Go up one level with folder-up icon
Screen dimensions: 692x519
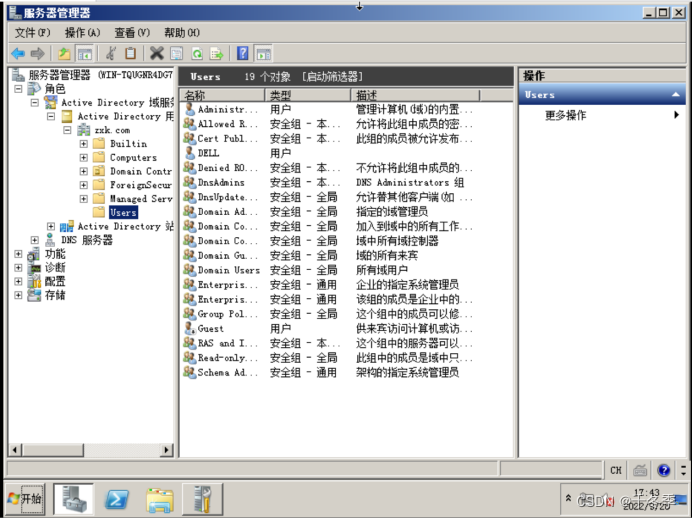click(x=64, y=54)
